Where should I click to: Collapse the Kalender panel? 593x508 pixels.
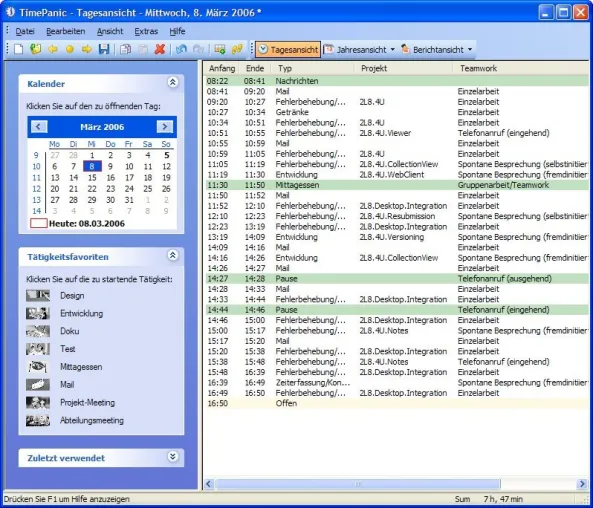tap(173, 82)
